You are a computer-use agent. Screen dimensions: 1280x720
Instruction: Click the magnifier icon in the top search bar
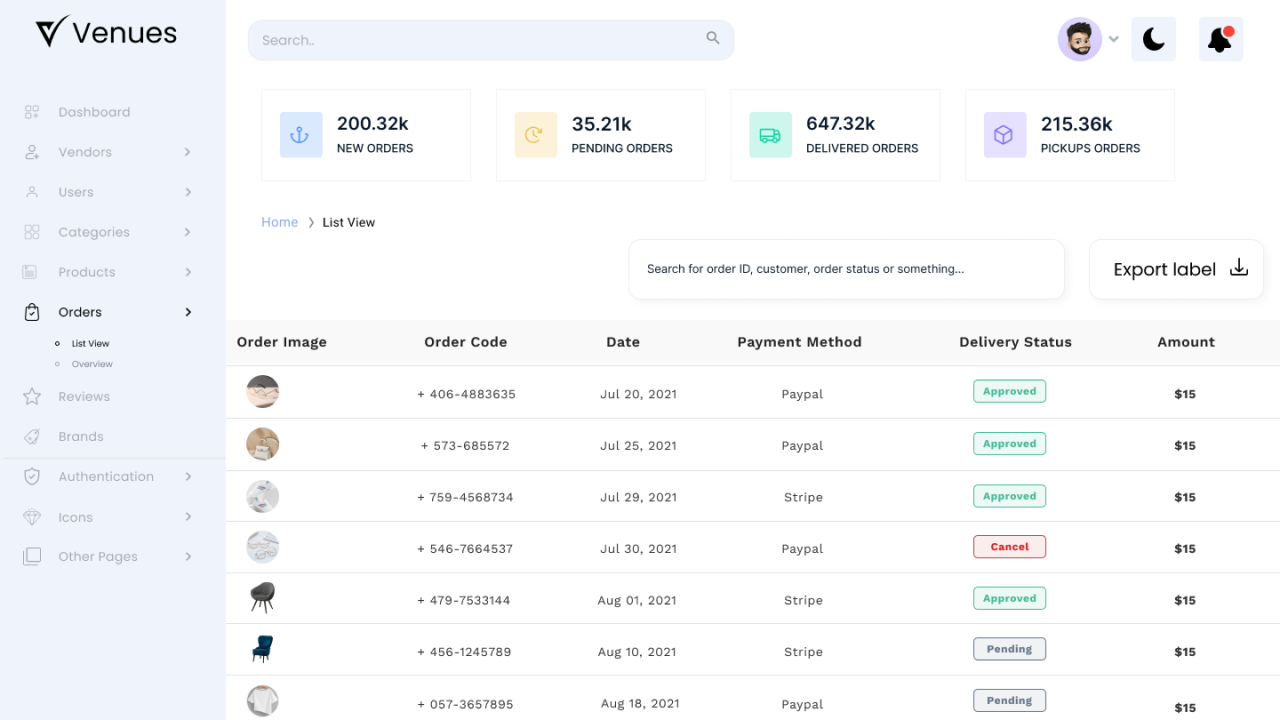coord(713,38)
